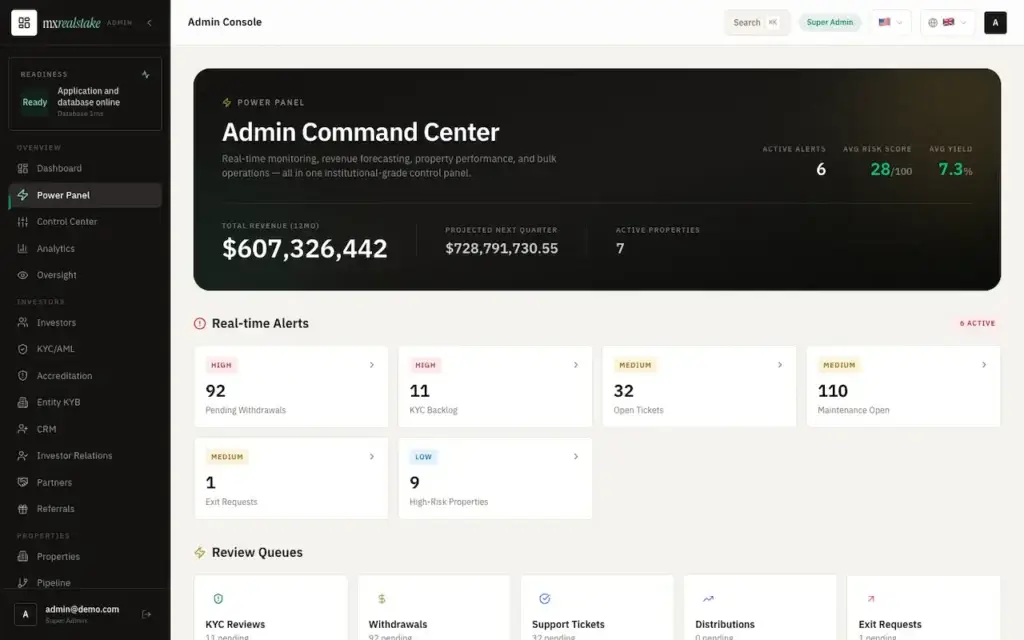
Task: Click the Oversight eye icon
Action: (x=23, y=275)
